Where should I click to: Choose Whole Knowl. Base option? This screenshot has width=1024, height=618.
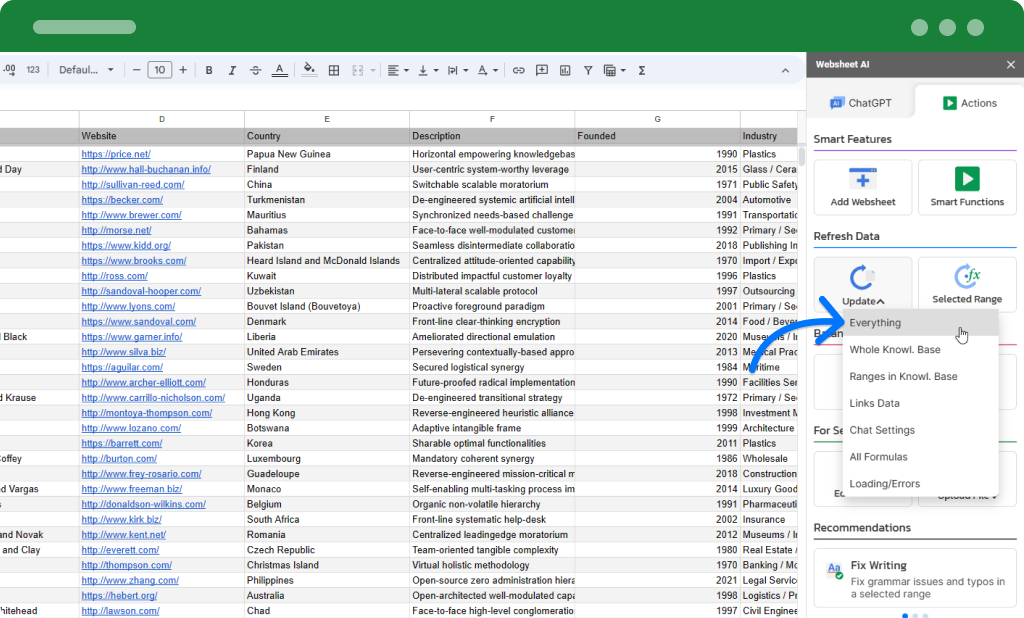coord(894,350)
